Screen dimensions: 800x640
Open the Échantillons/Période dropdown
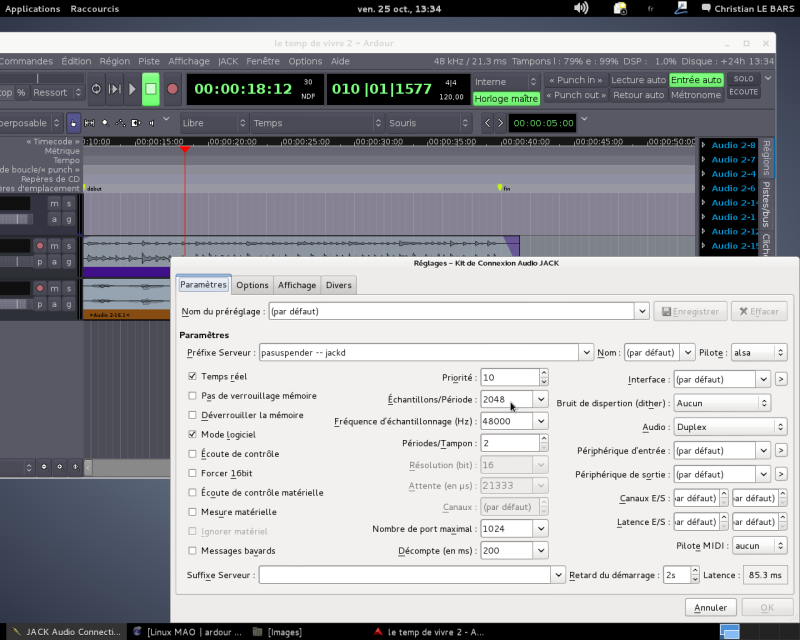541,398
